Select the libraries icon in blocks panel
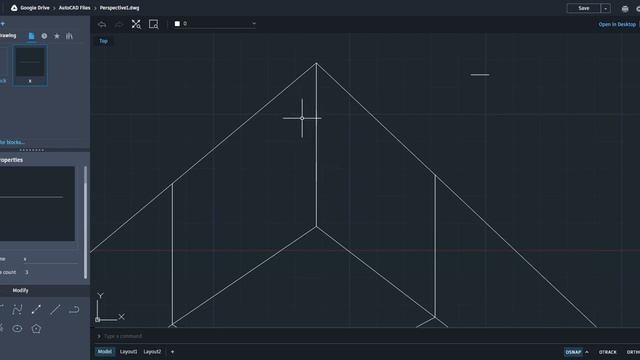 click(x=69, y=36)
